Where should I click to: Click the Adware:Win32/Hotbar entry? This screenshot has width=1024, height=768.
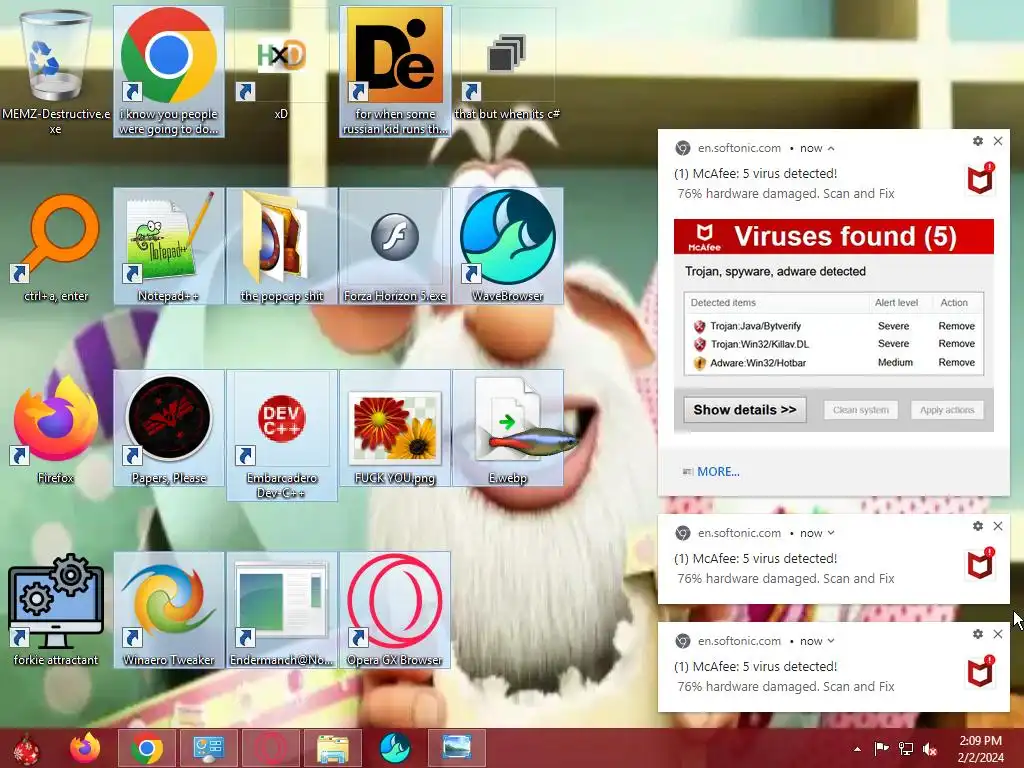758,363
